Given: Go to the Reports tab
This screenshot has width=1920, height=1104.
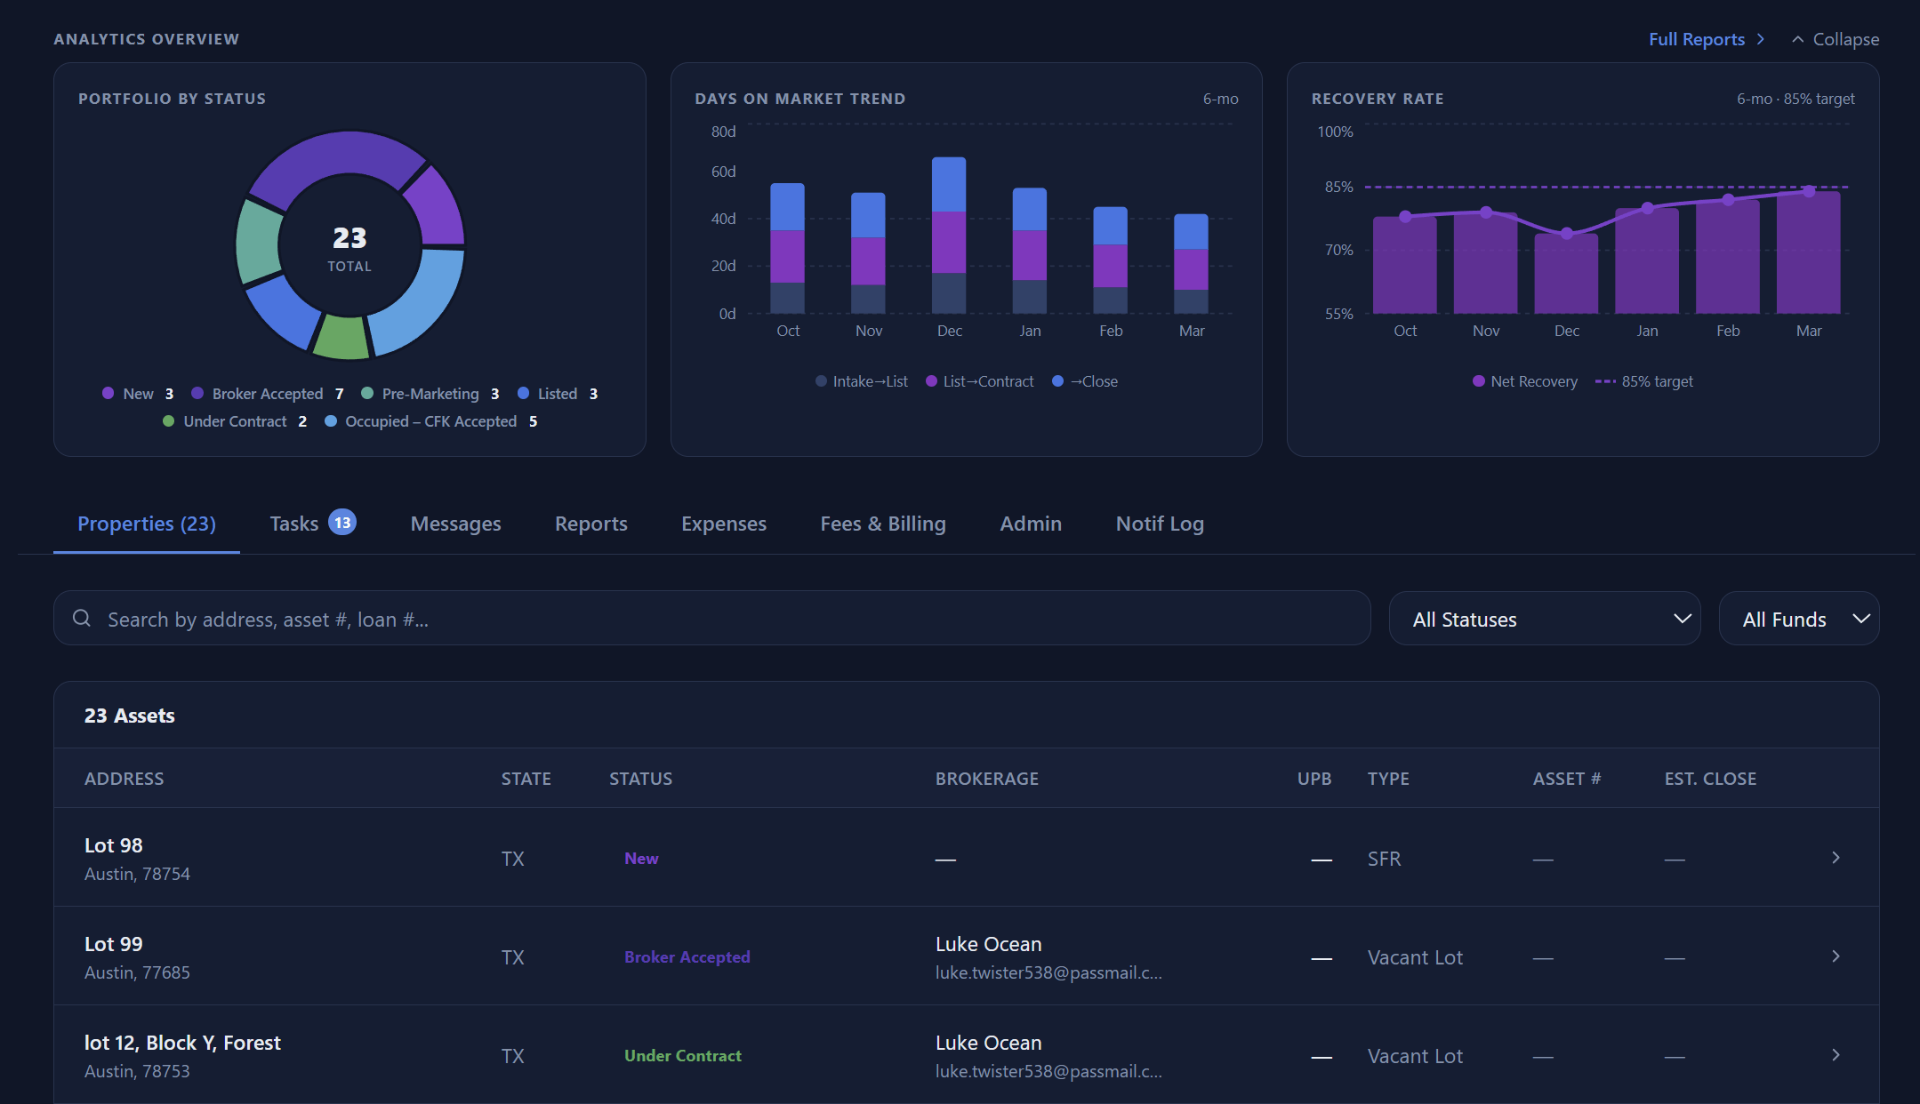Looking at the screenshot, I should [x=591, y=524].
